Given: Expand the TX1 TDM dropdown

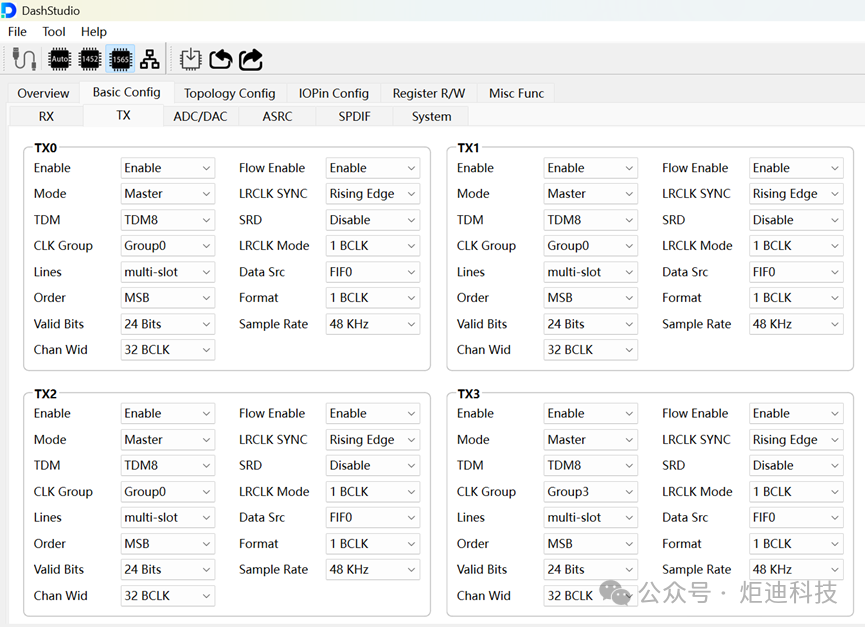Looking at the screenshot, I should point(590,220).
